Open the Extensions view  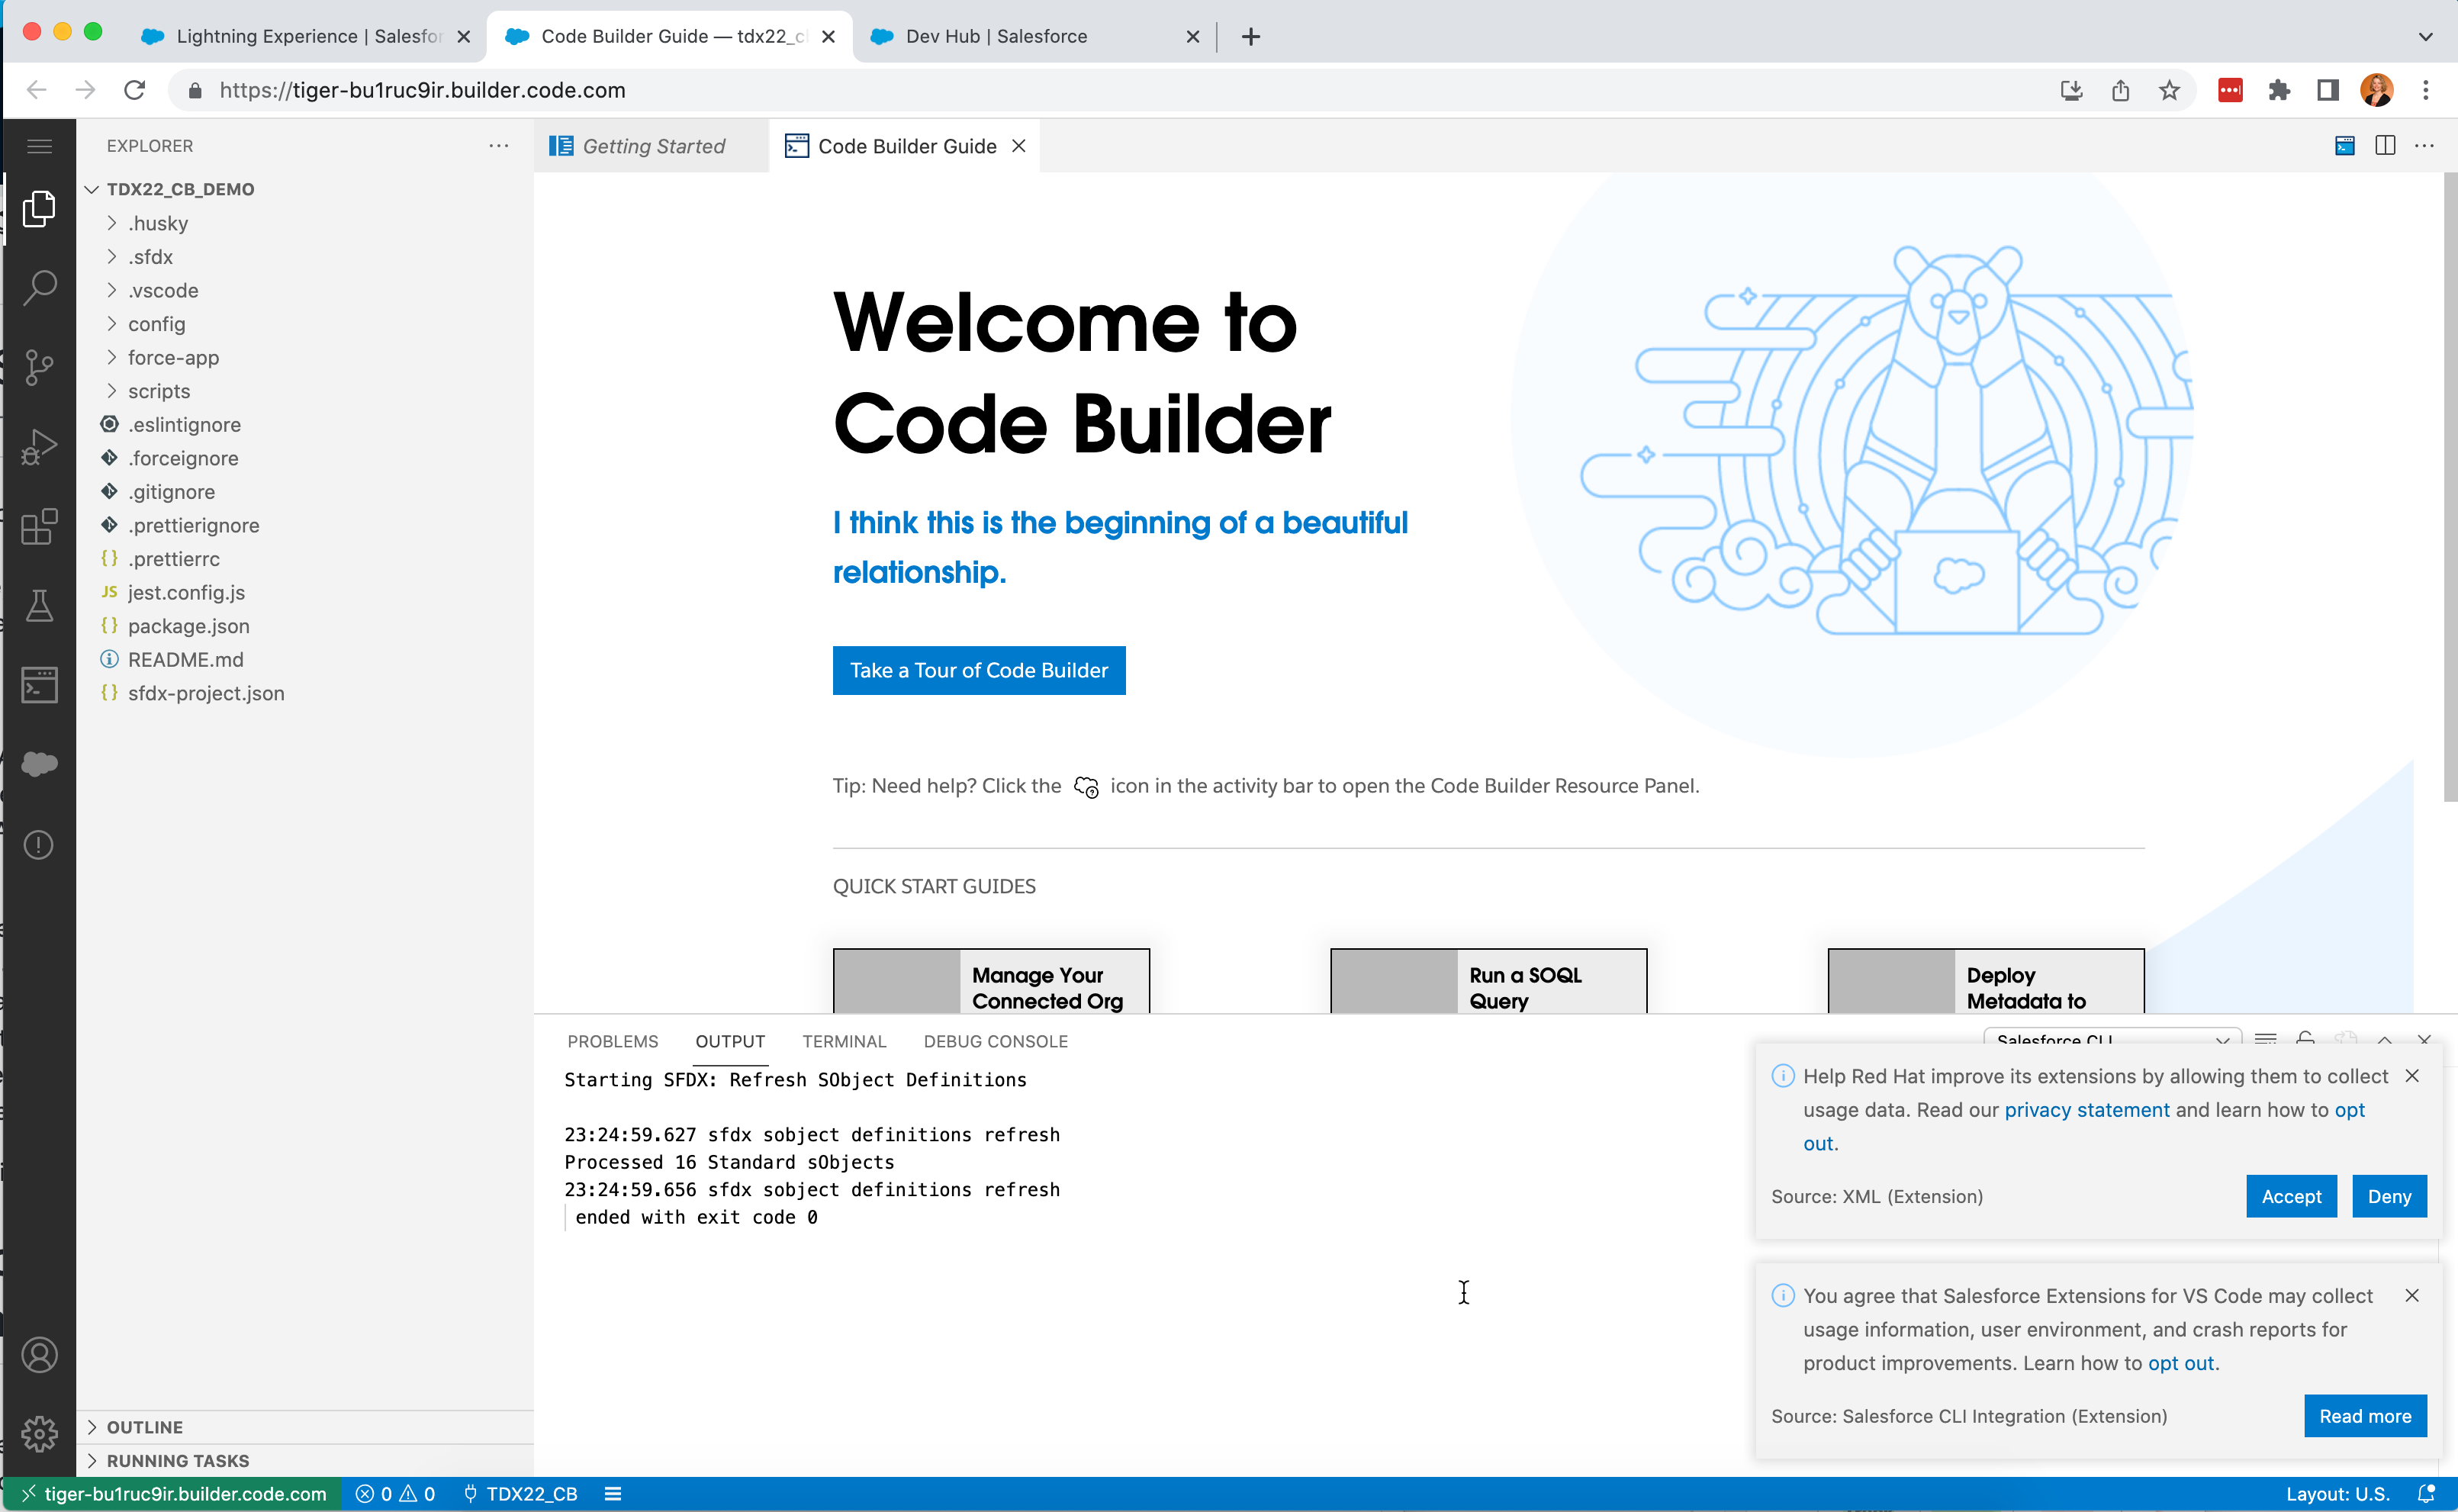[40, 527]
